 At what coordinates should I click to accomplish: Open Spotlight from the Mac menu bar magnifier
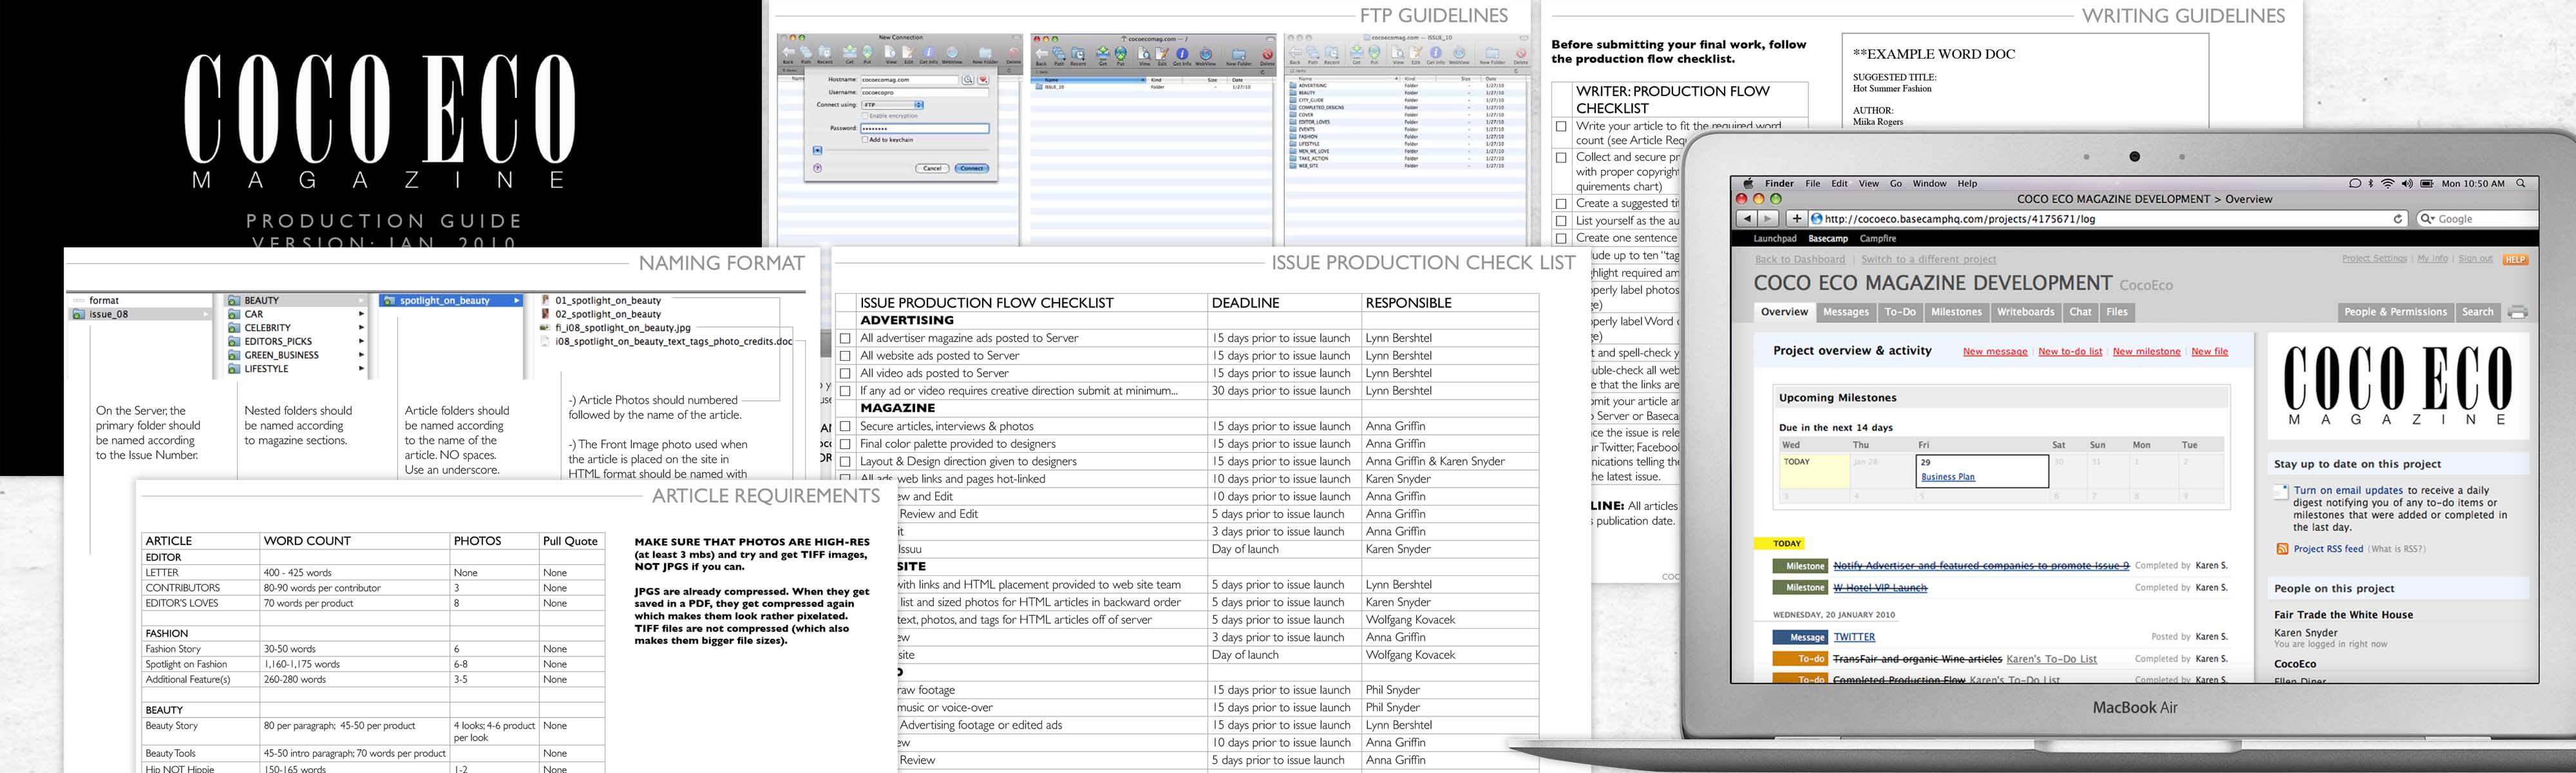pos(2520,184)
